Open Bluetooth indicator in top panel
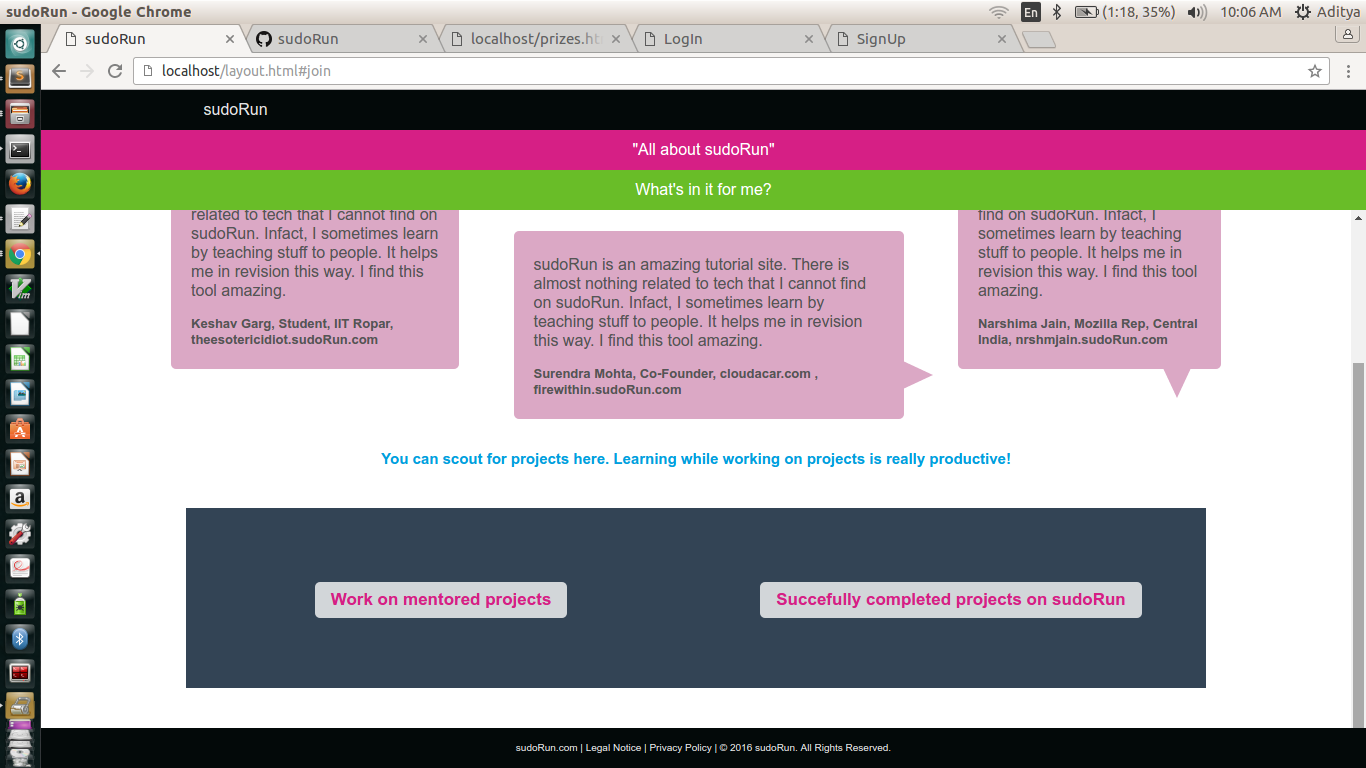Image resolution: width=1366 pixels, height=768 pixels. [x=1057, y=12]
